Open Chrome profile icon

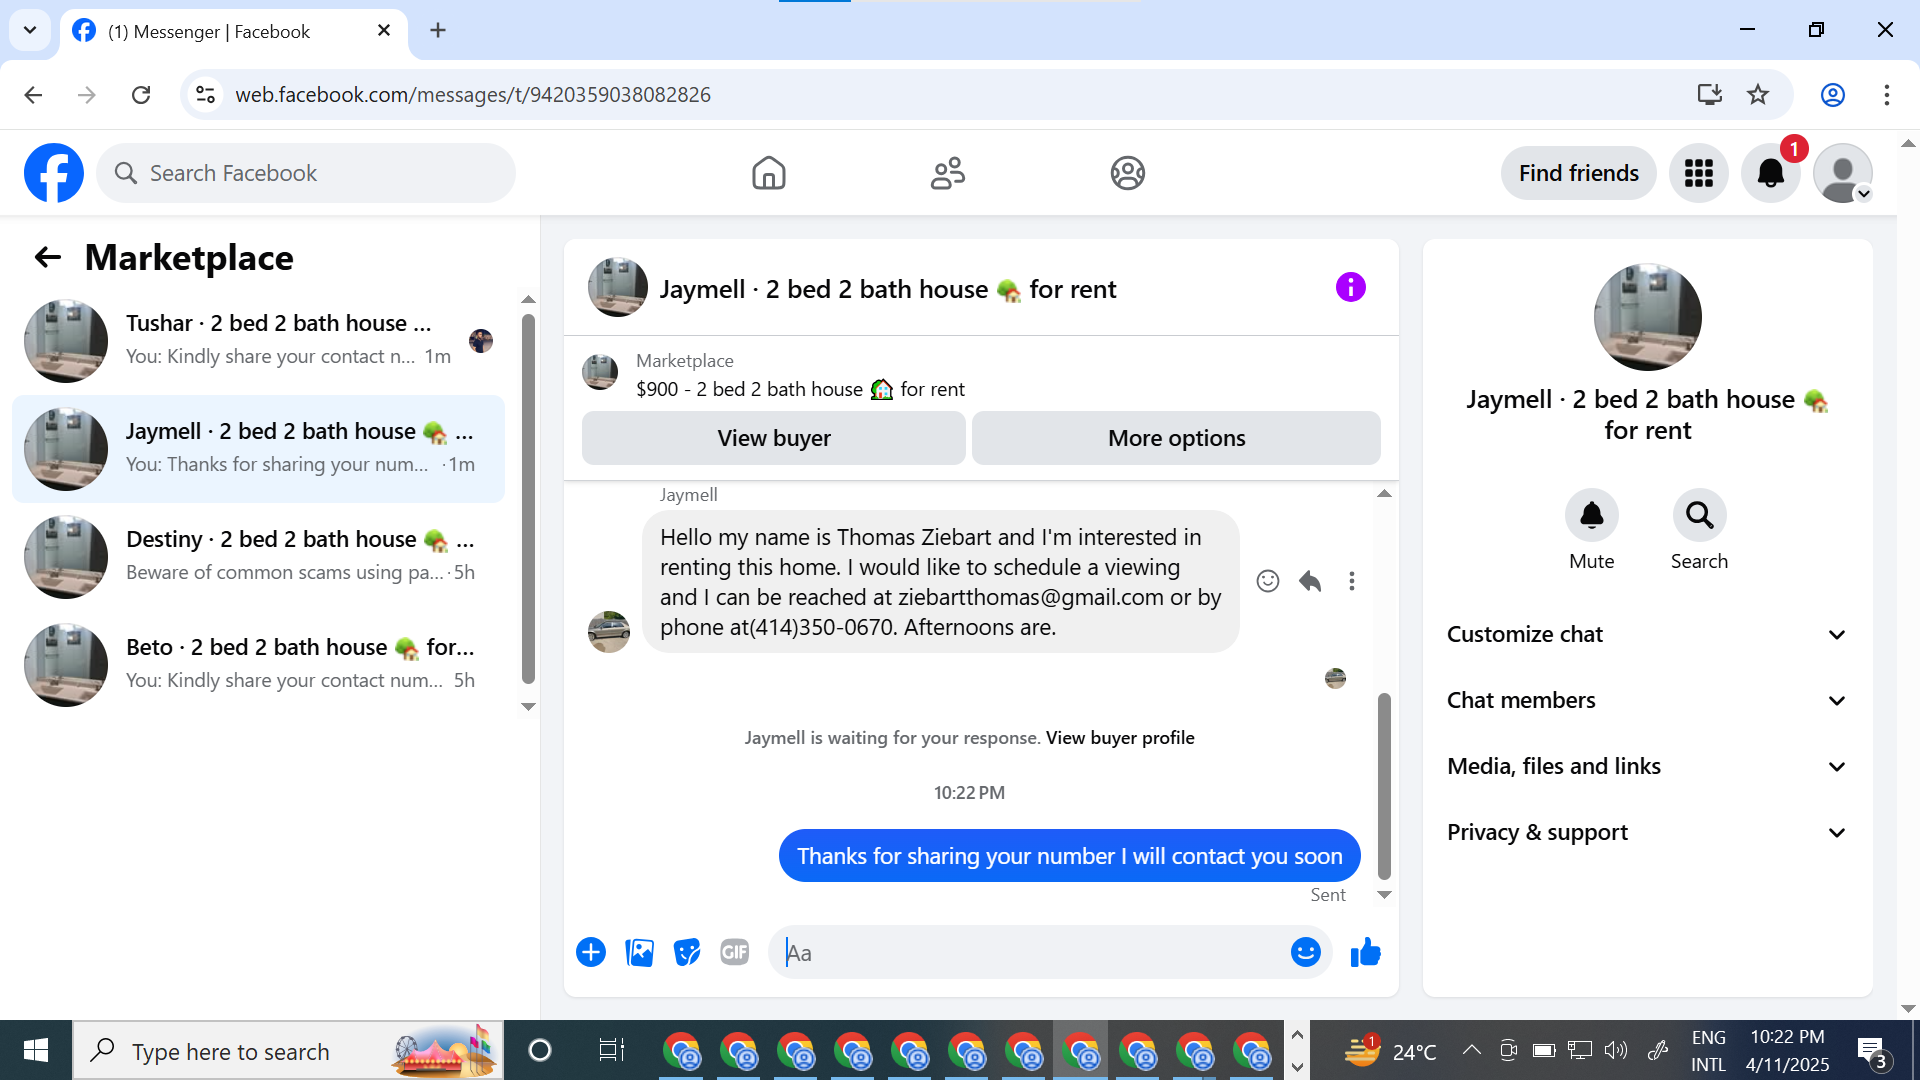(1832, 95)
